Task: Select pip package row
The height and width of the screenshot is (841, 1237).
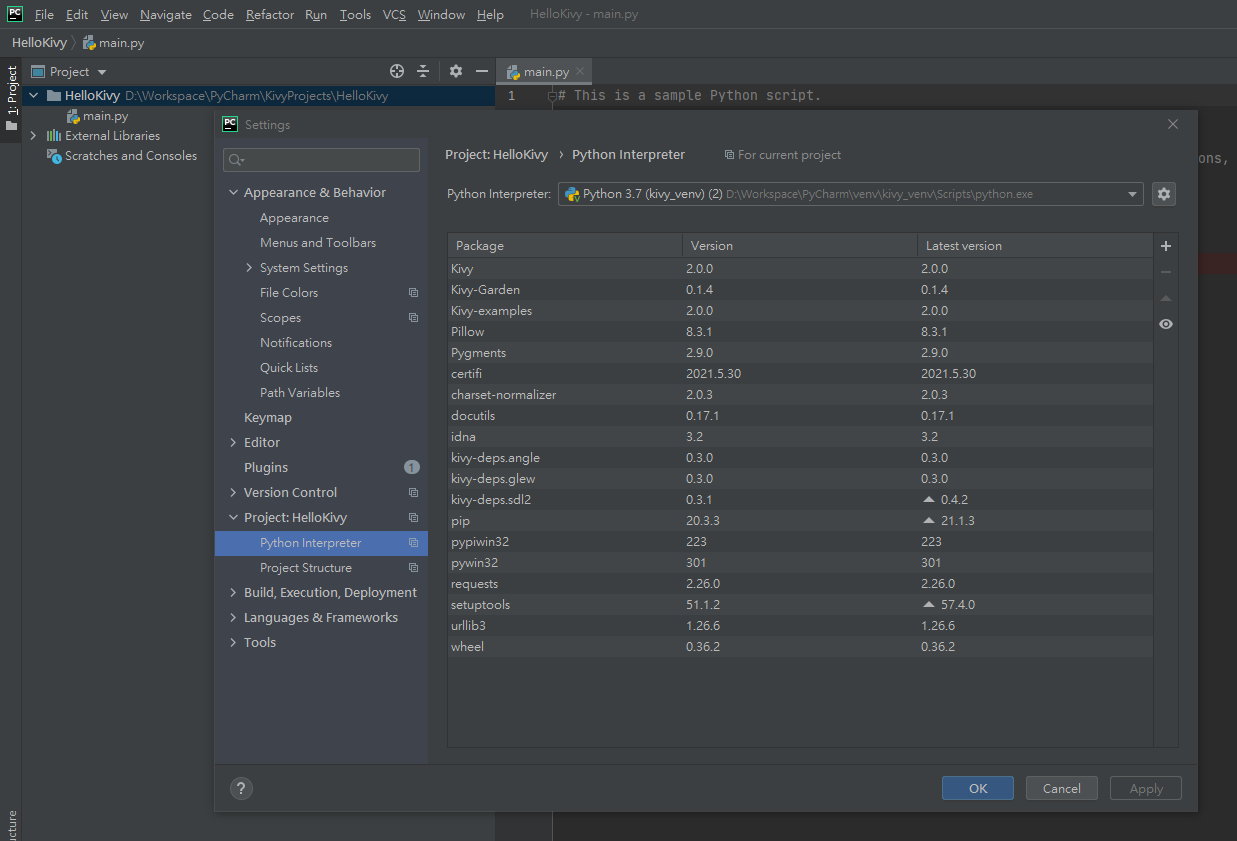Action: [x=800, y=521]
